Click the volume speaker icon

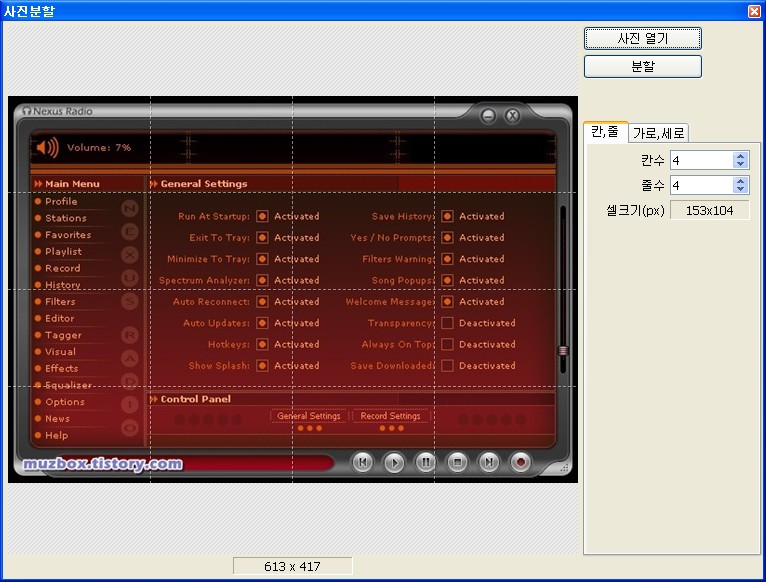point(47,147)
